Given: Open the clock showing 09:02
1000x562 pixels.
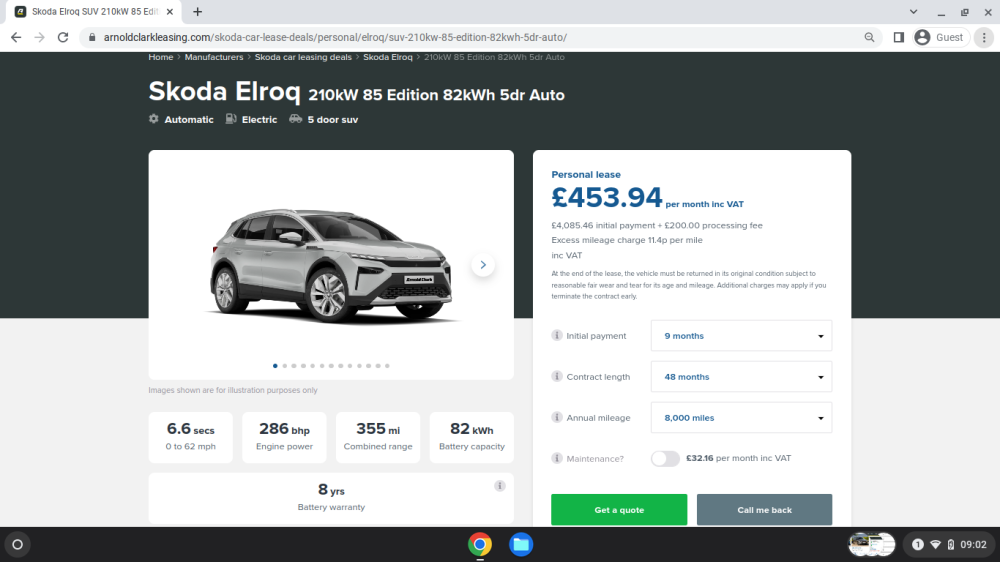Looking at the screenshot, I should 973,544.
